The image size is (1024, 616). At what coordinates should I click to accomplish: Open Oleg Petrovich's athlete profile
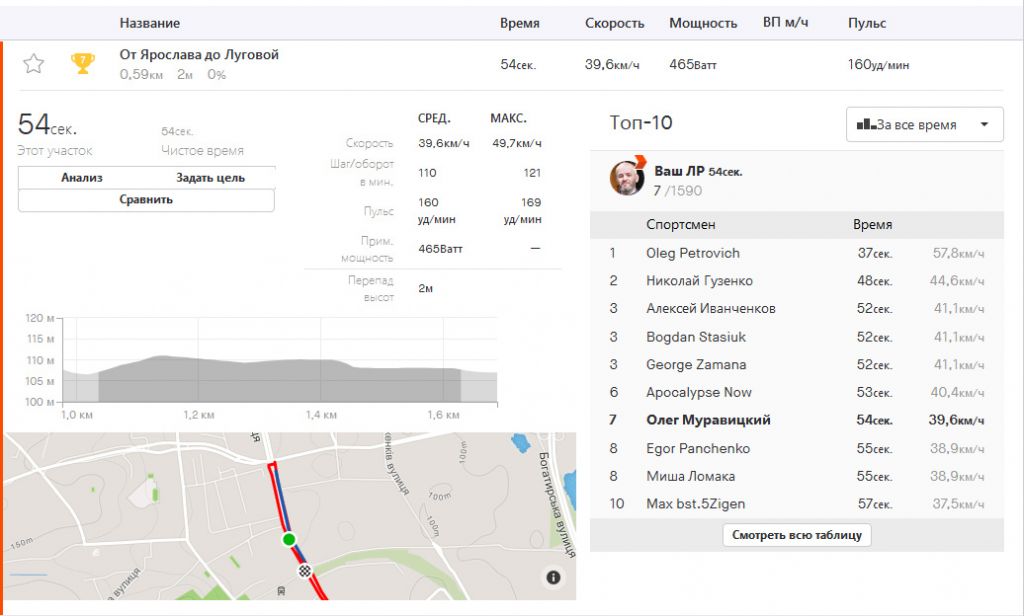(x=692, y=253)
